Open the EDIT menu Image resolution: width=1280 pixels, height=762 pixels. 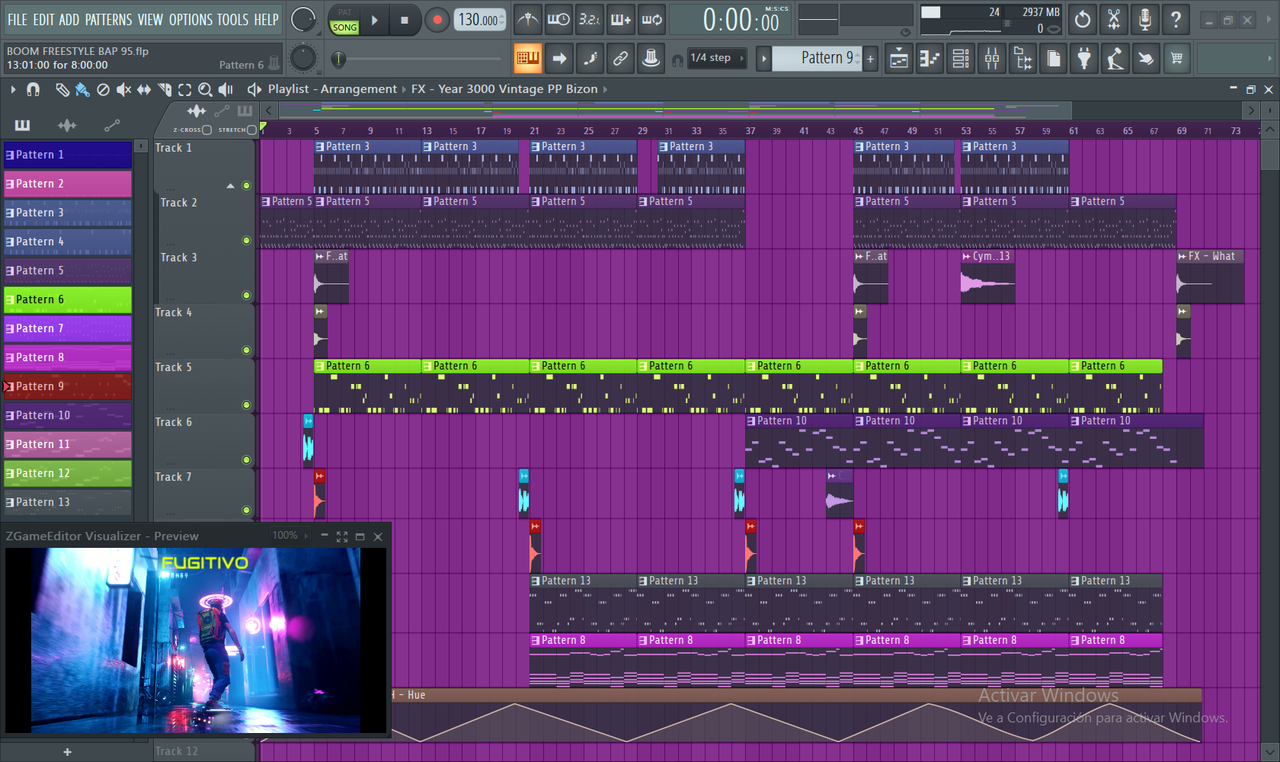coord(43,19)
